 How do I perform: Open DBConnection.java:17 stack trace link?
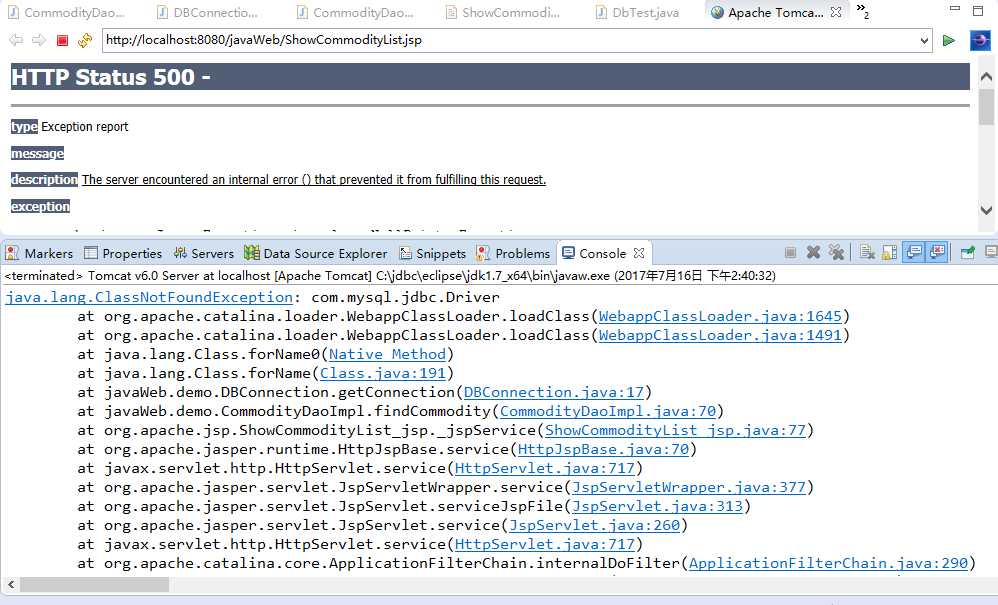point(554,392)
